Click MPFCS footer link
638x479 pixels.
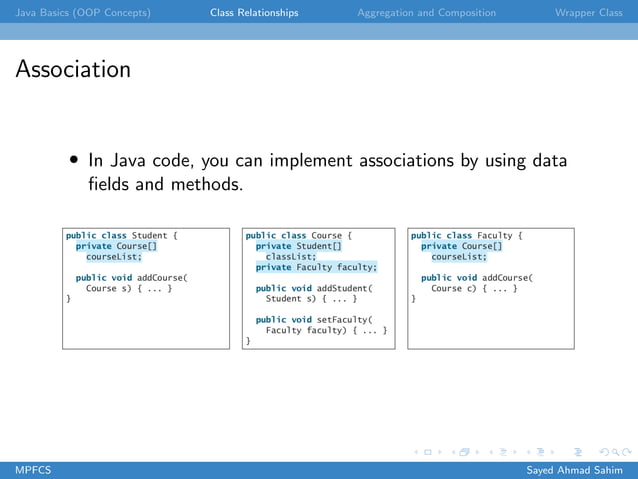click(x=33, y=470)
